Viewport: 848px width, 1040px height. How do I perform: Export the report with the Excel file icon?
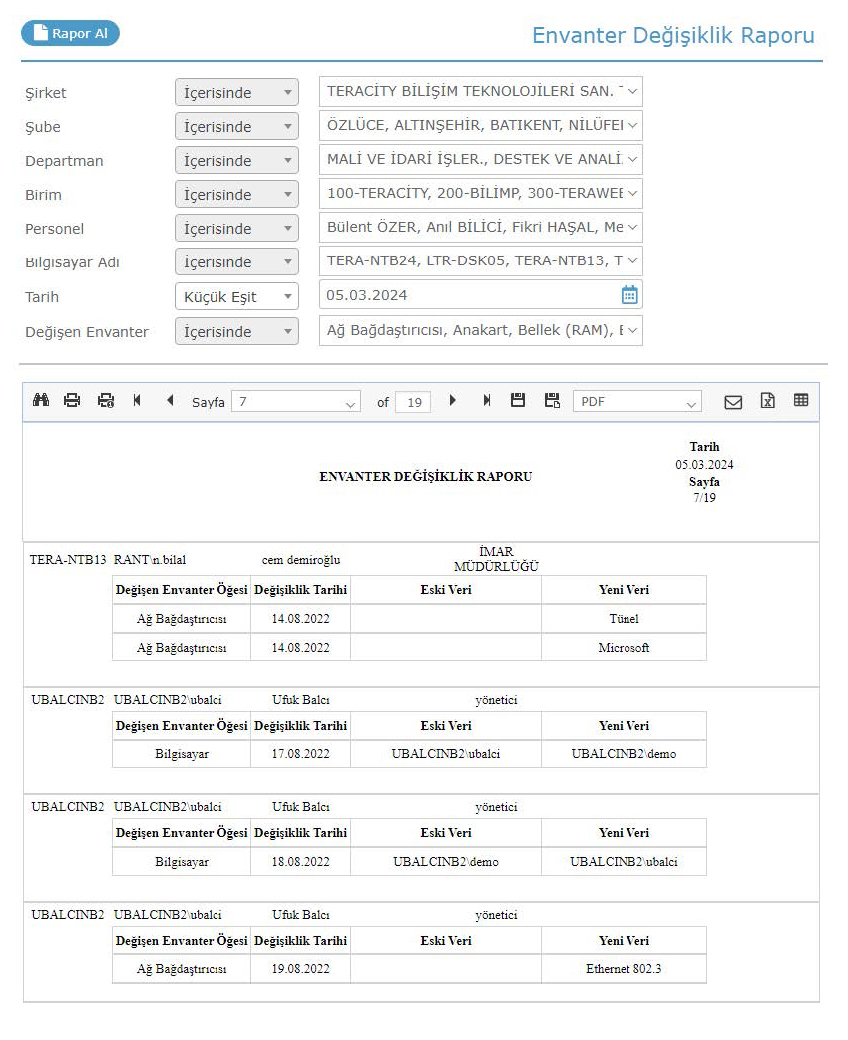pos(768,401)
